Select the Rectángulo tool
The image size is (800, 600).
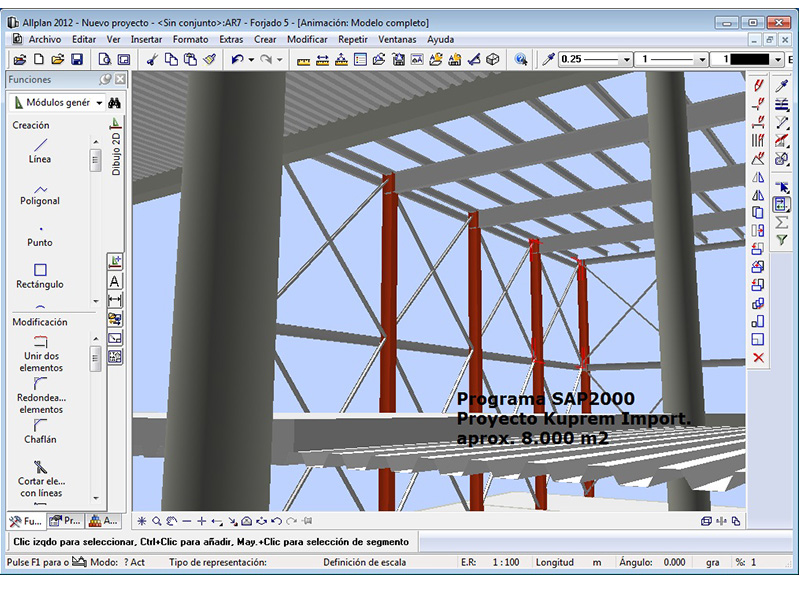40,275
